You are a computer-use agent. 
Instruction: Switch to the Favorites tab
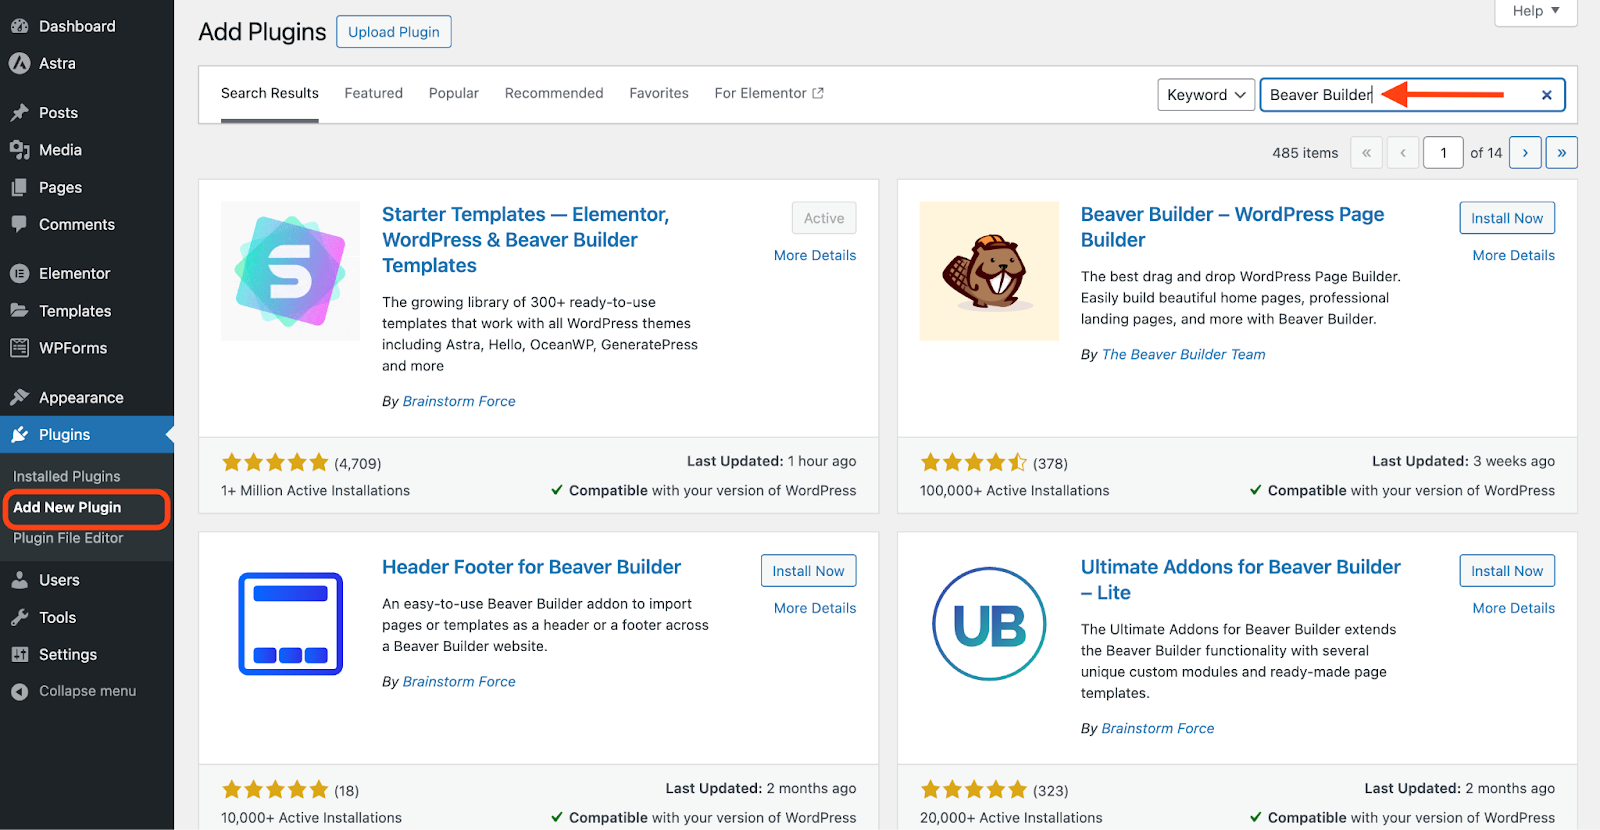point(659,93)
